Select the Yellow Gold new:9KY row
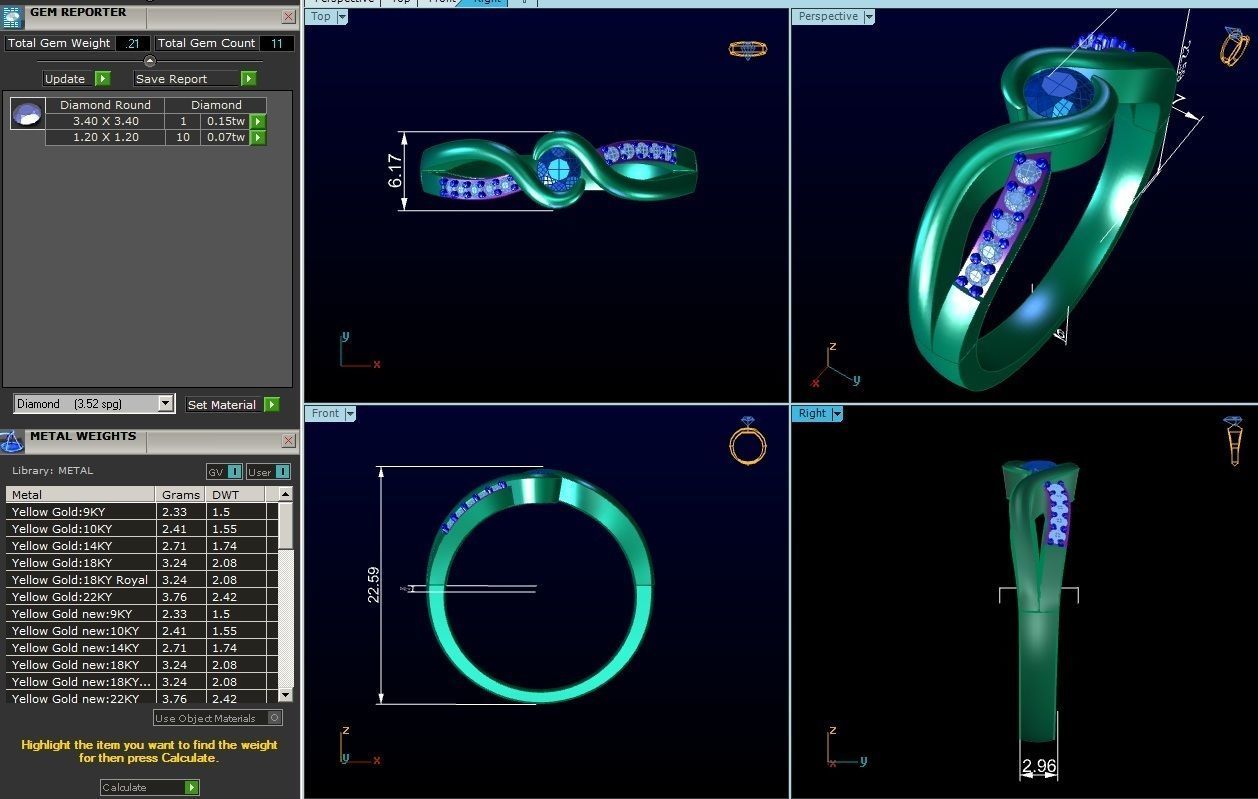The image size is (1258, 799). pos(140,614)
